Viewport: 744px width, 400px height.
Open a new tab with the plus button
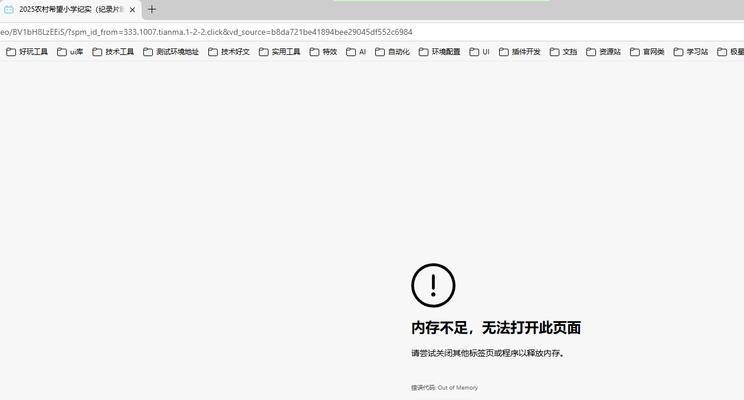(x=152, y=9)
